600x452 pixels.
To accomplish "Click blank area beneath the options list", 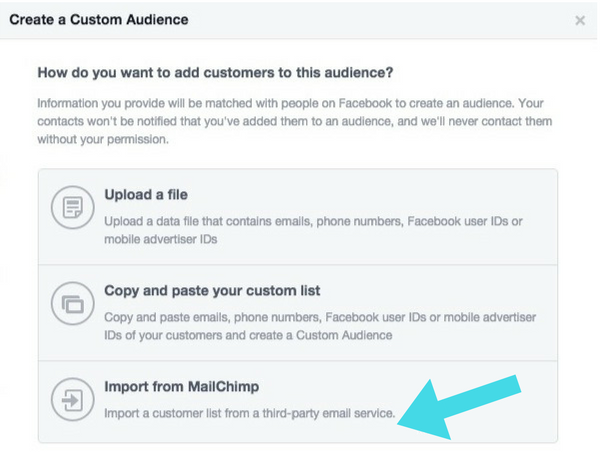I will click(x=298, y=447).
